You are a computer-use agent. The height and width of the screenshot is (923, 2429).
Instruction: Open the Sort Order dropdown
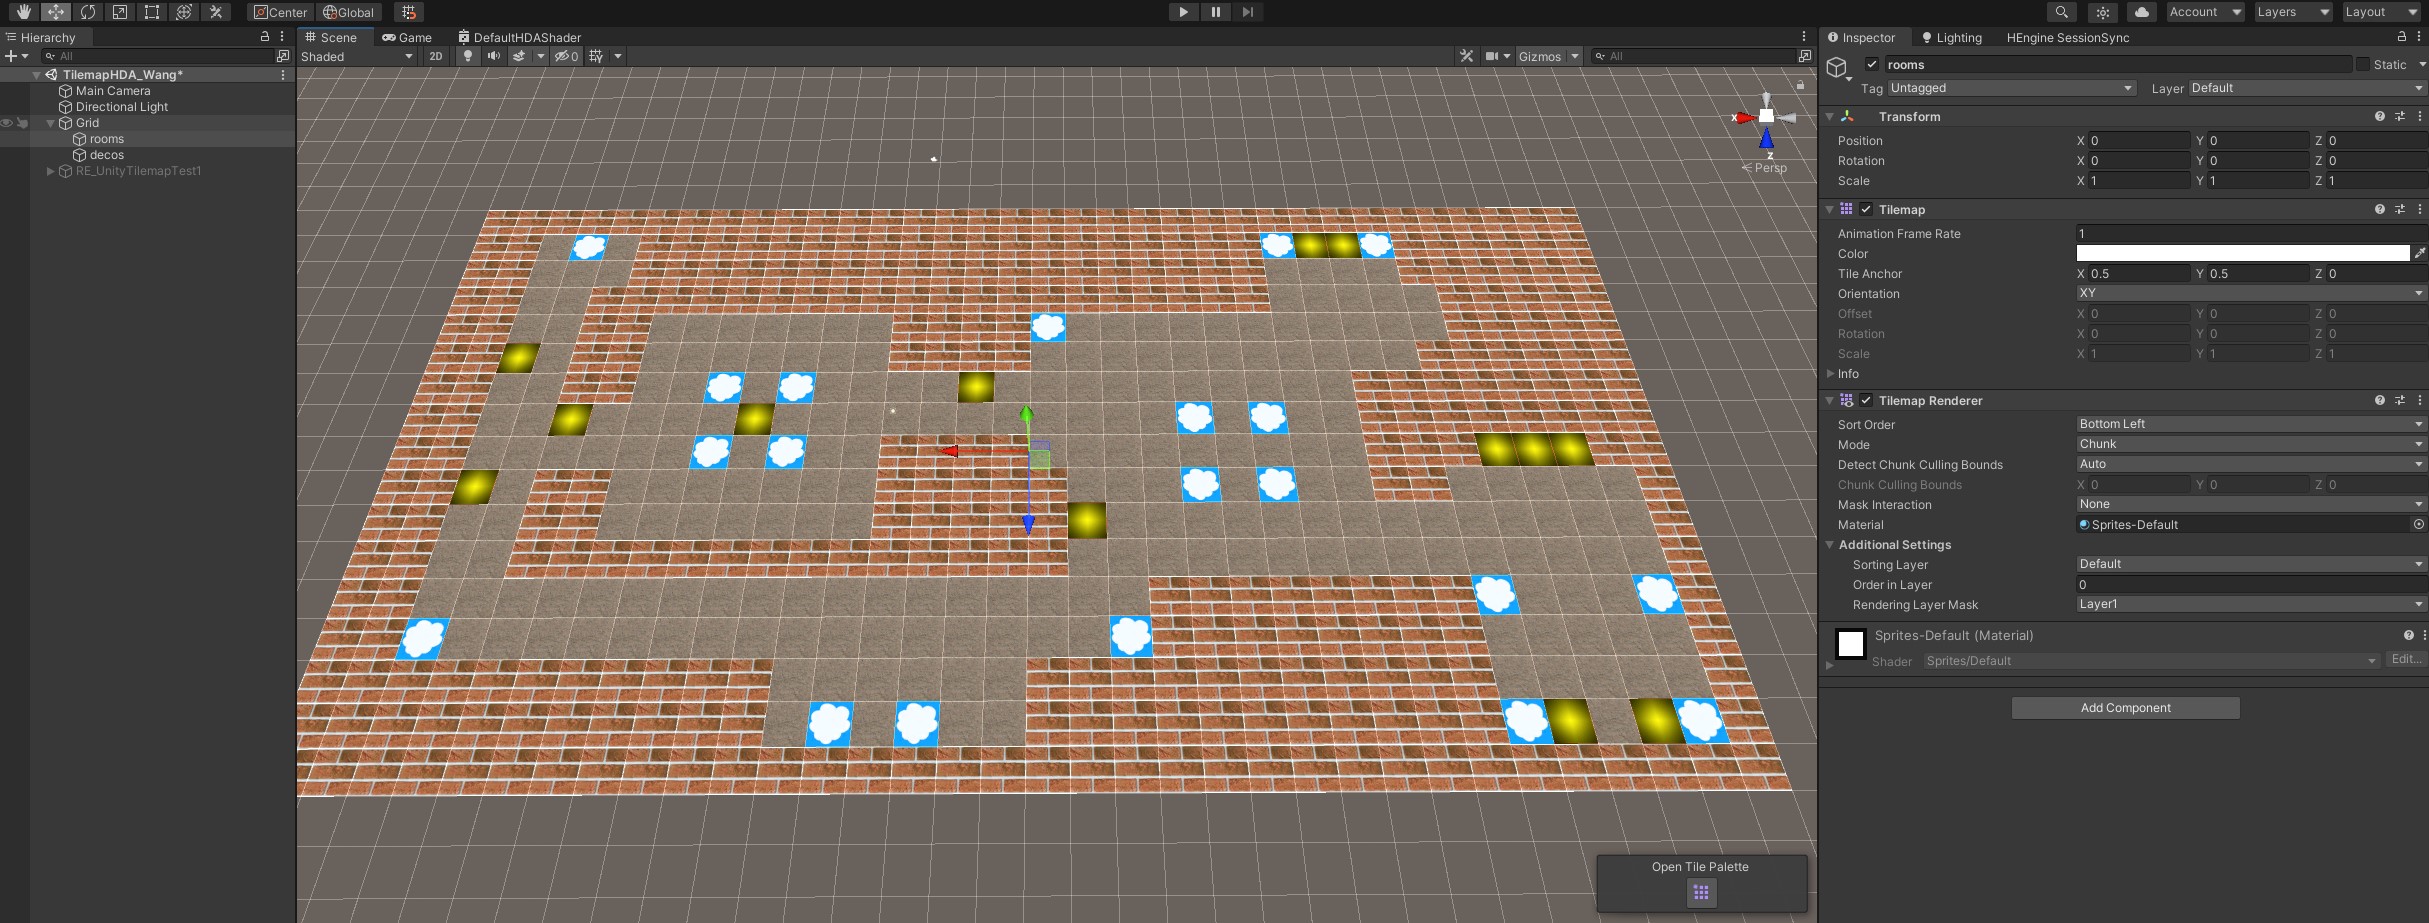(x=2251, y=424)
